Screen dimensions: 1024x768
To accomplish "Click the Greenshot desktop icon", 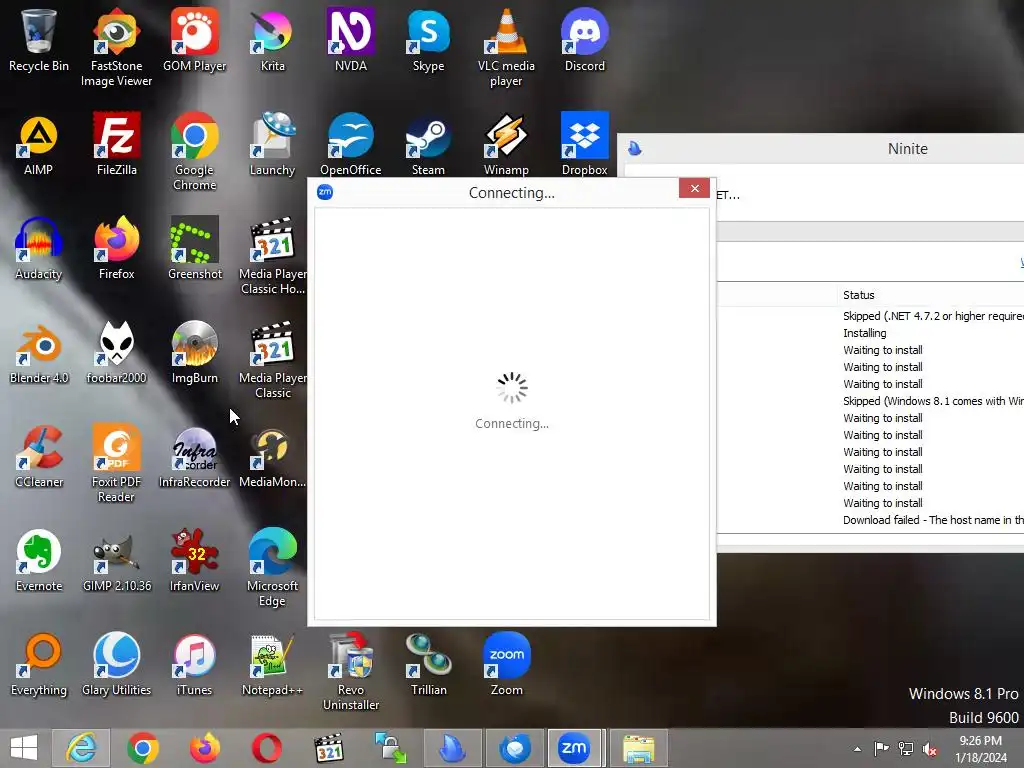I will pyautogui.click(x=195, y=248).
